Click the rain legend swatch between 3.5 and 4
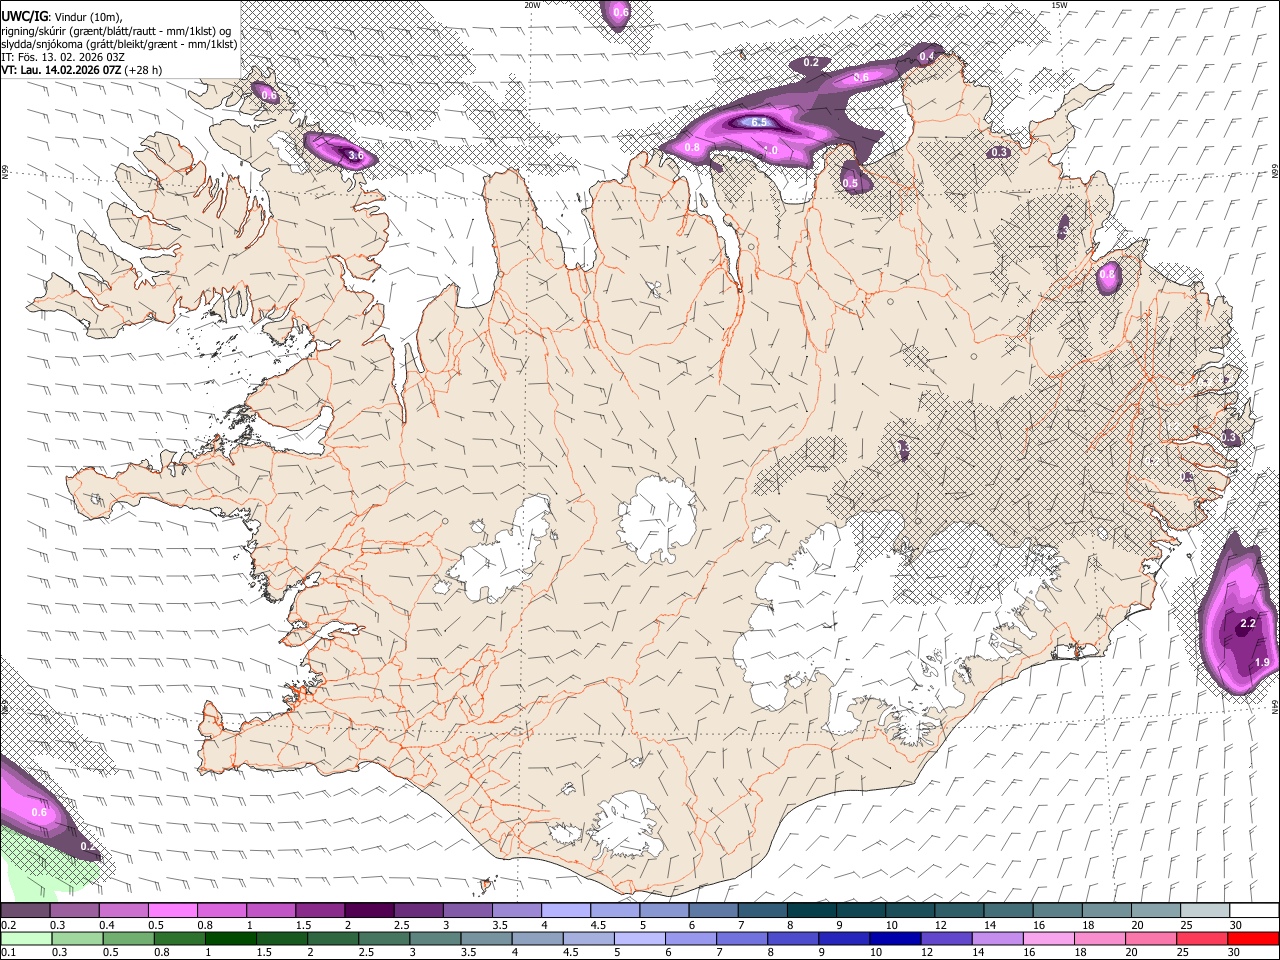The height and width of the screenshot is (960, 1280). [x=488, y=938]
